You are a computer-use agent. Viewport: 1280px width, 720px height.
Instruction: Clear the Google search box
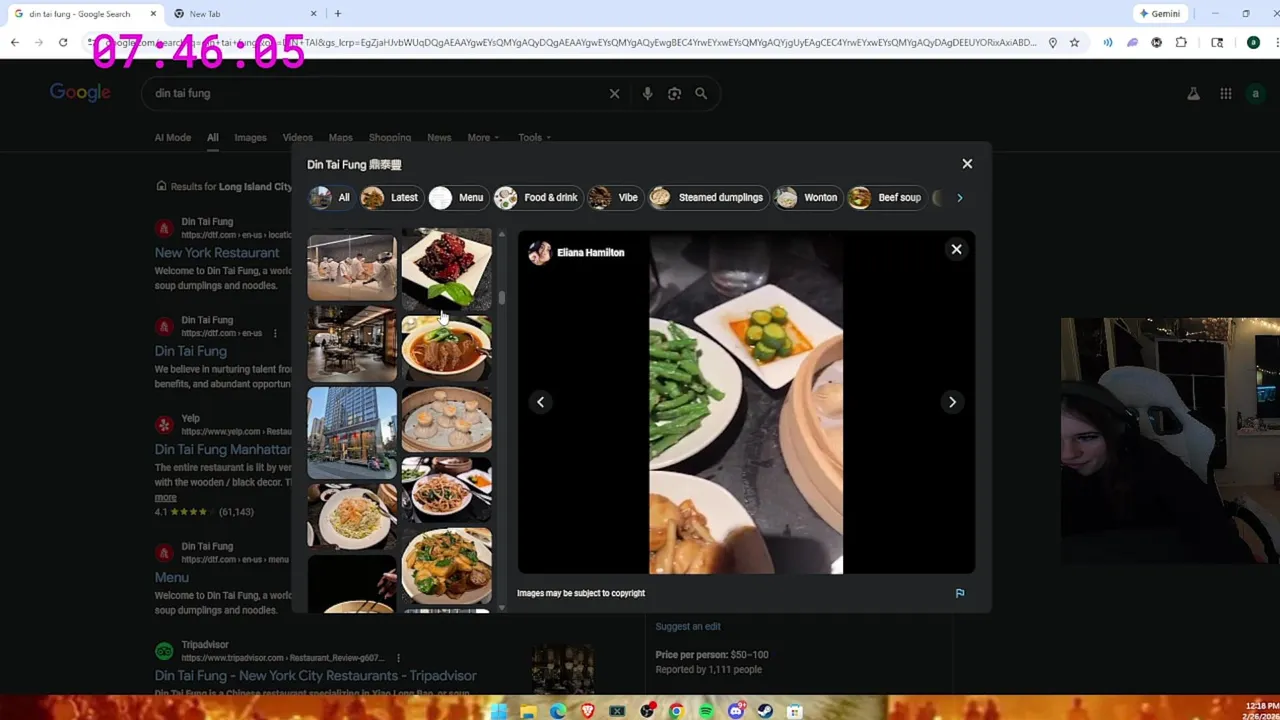[x=614, y=93]
